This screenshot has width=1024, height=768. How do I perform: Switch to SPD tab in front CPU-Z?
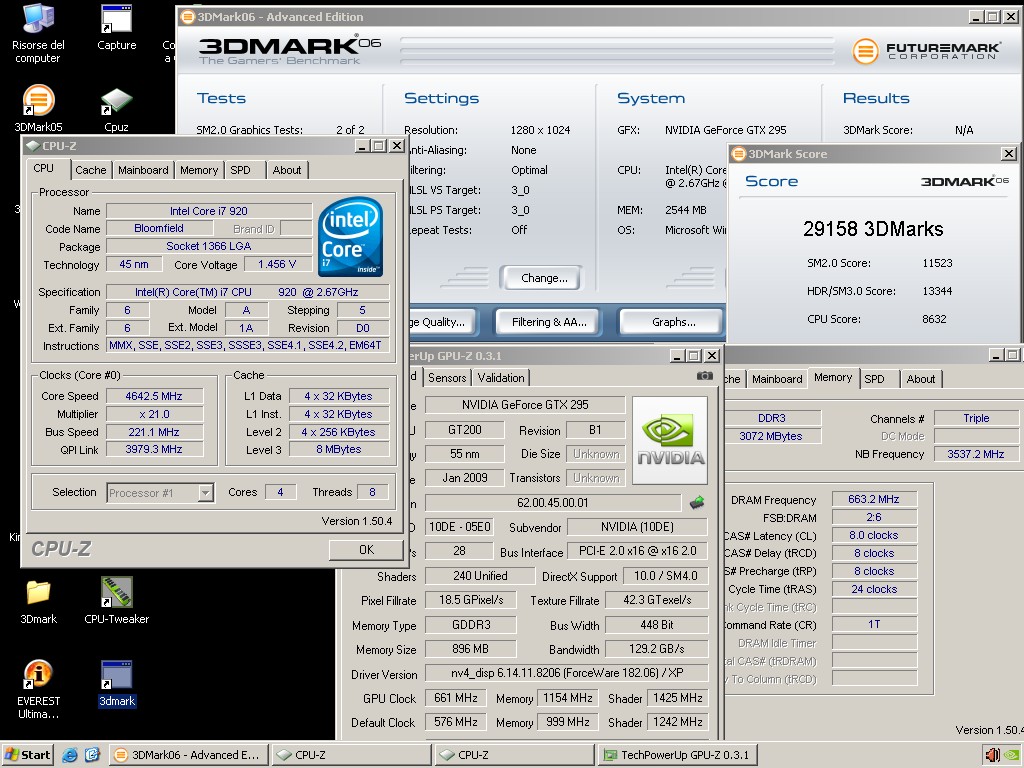pyautogui.click(x=240, y=170)
